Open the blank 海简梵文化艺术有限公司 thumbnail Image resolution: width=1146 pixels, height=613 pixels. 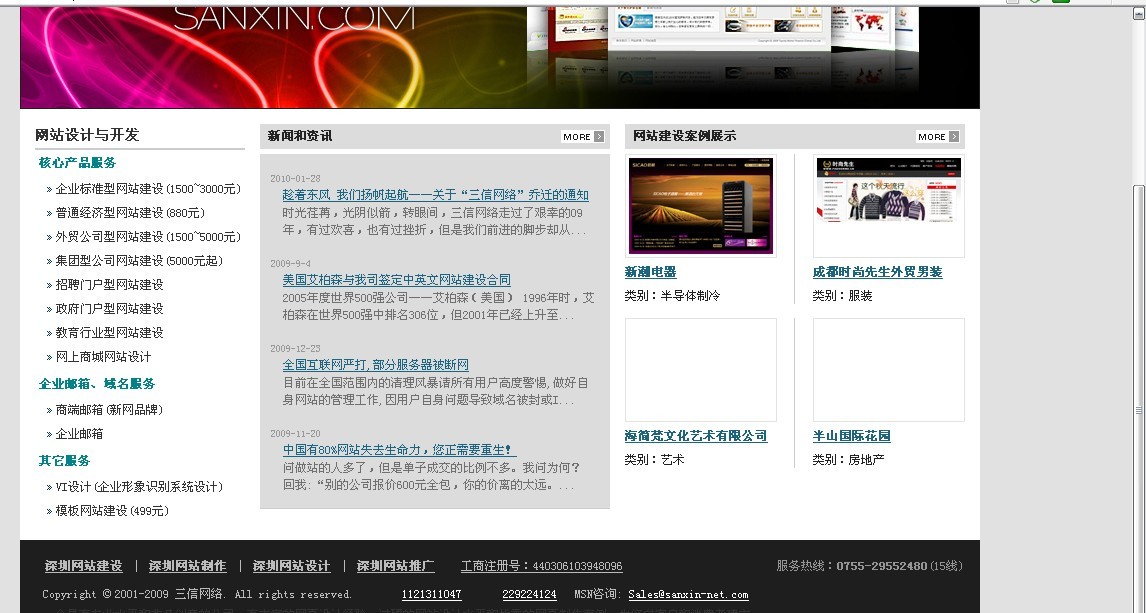701,370
